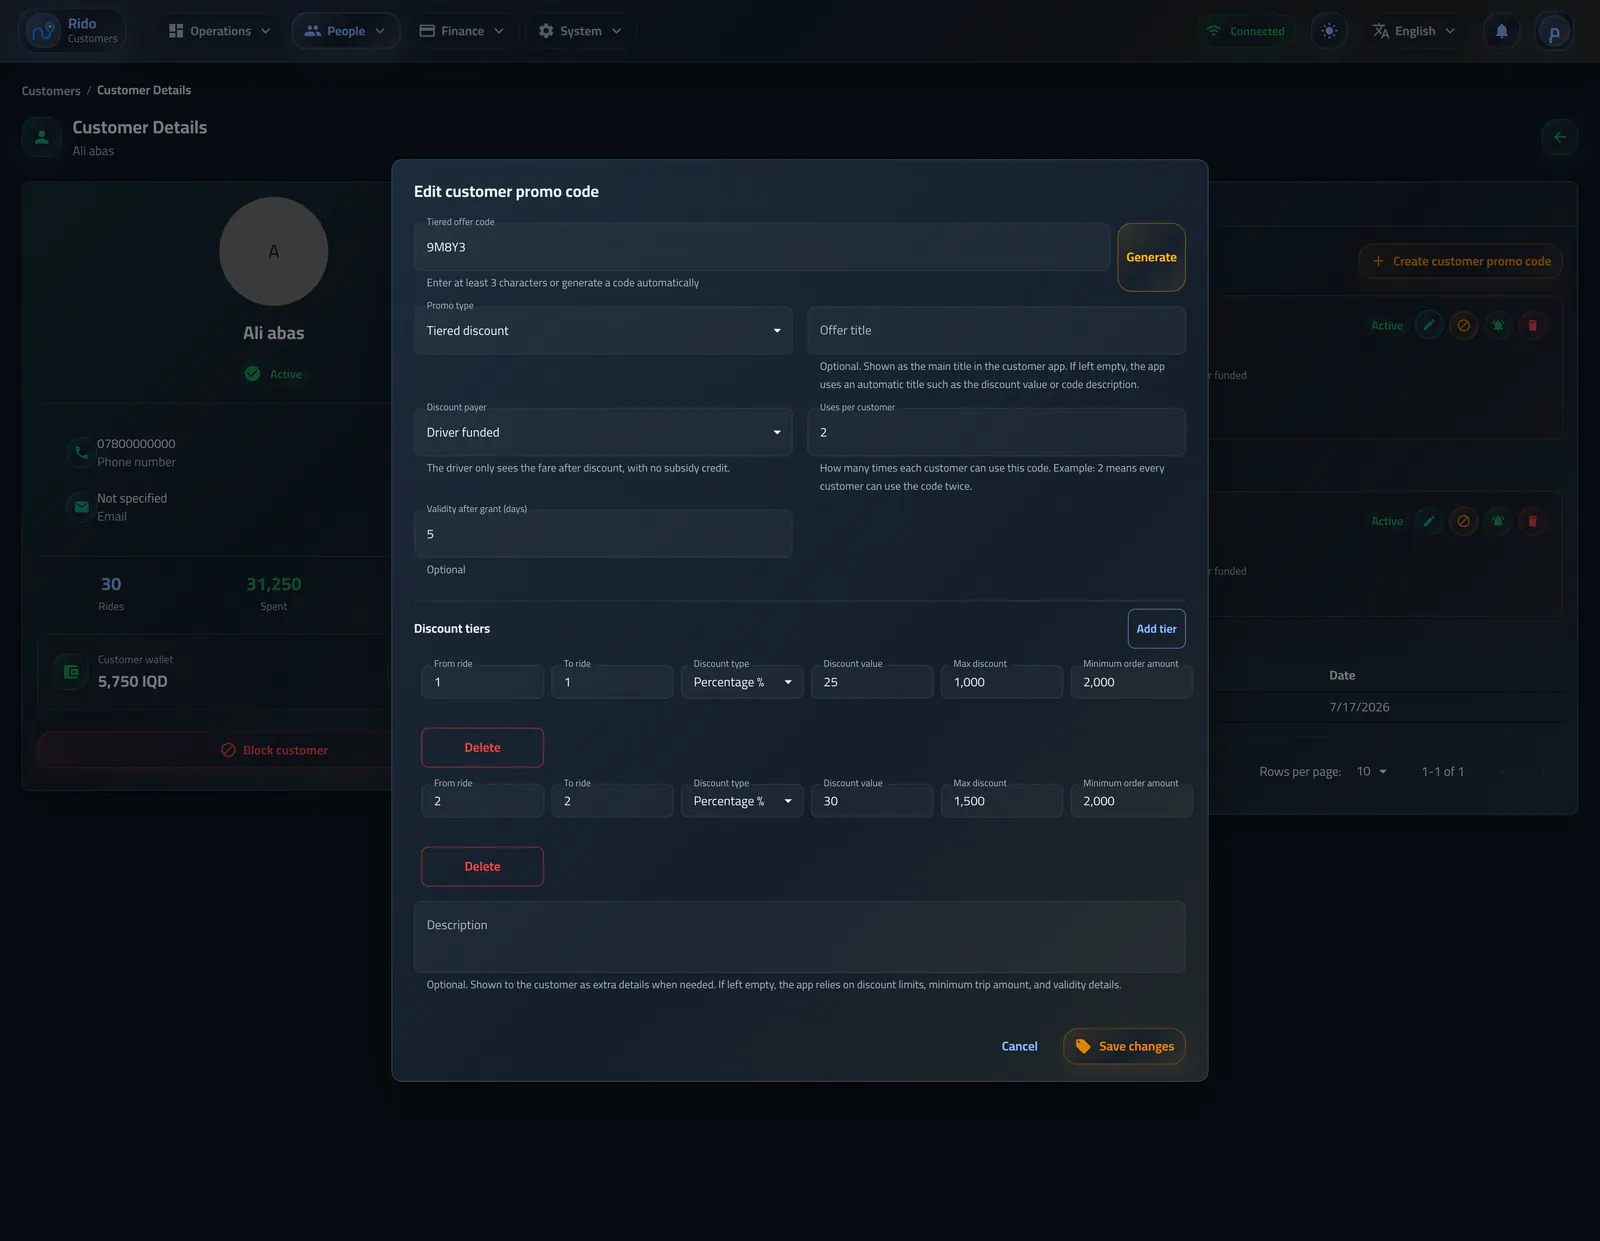The height and width of the screenshot is (1241, 1600).
Task: Focus From ride field showing 1
Action: 482,682
